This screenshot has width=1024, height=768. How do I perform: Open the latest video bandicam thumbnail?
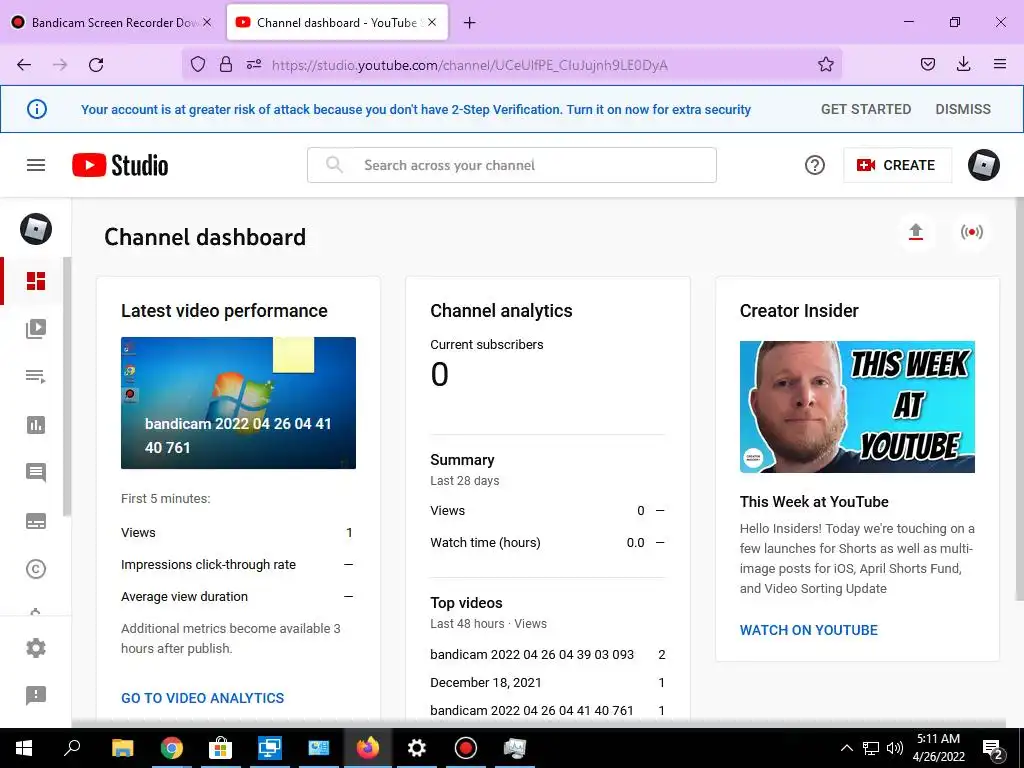[x=238, y=403]
